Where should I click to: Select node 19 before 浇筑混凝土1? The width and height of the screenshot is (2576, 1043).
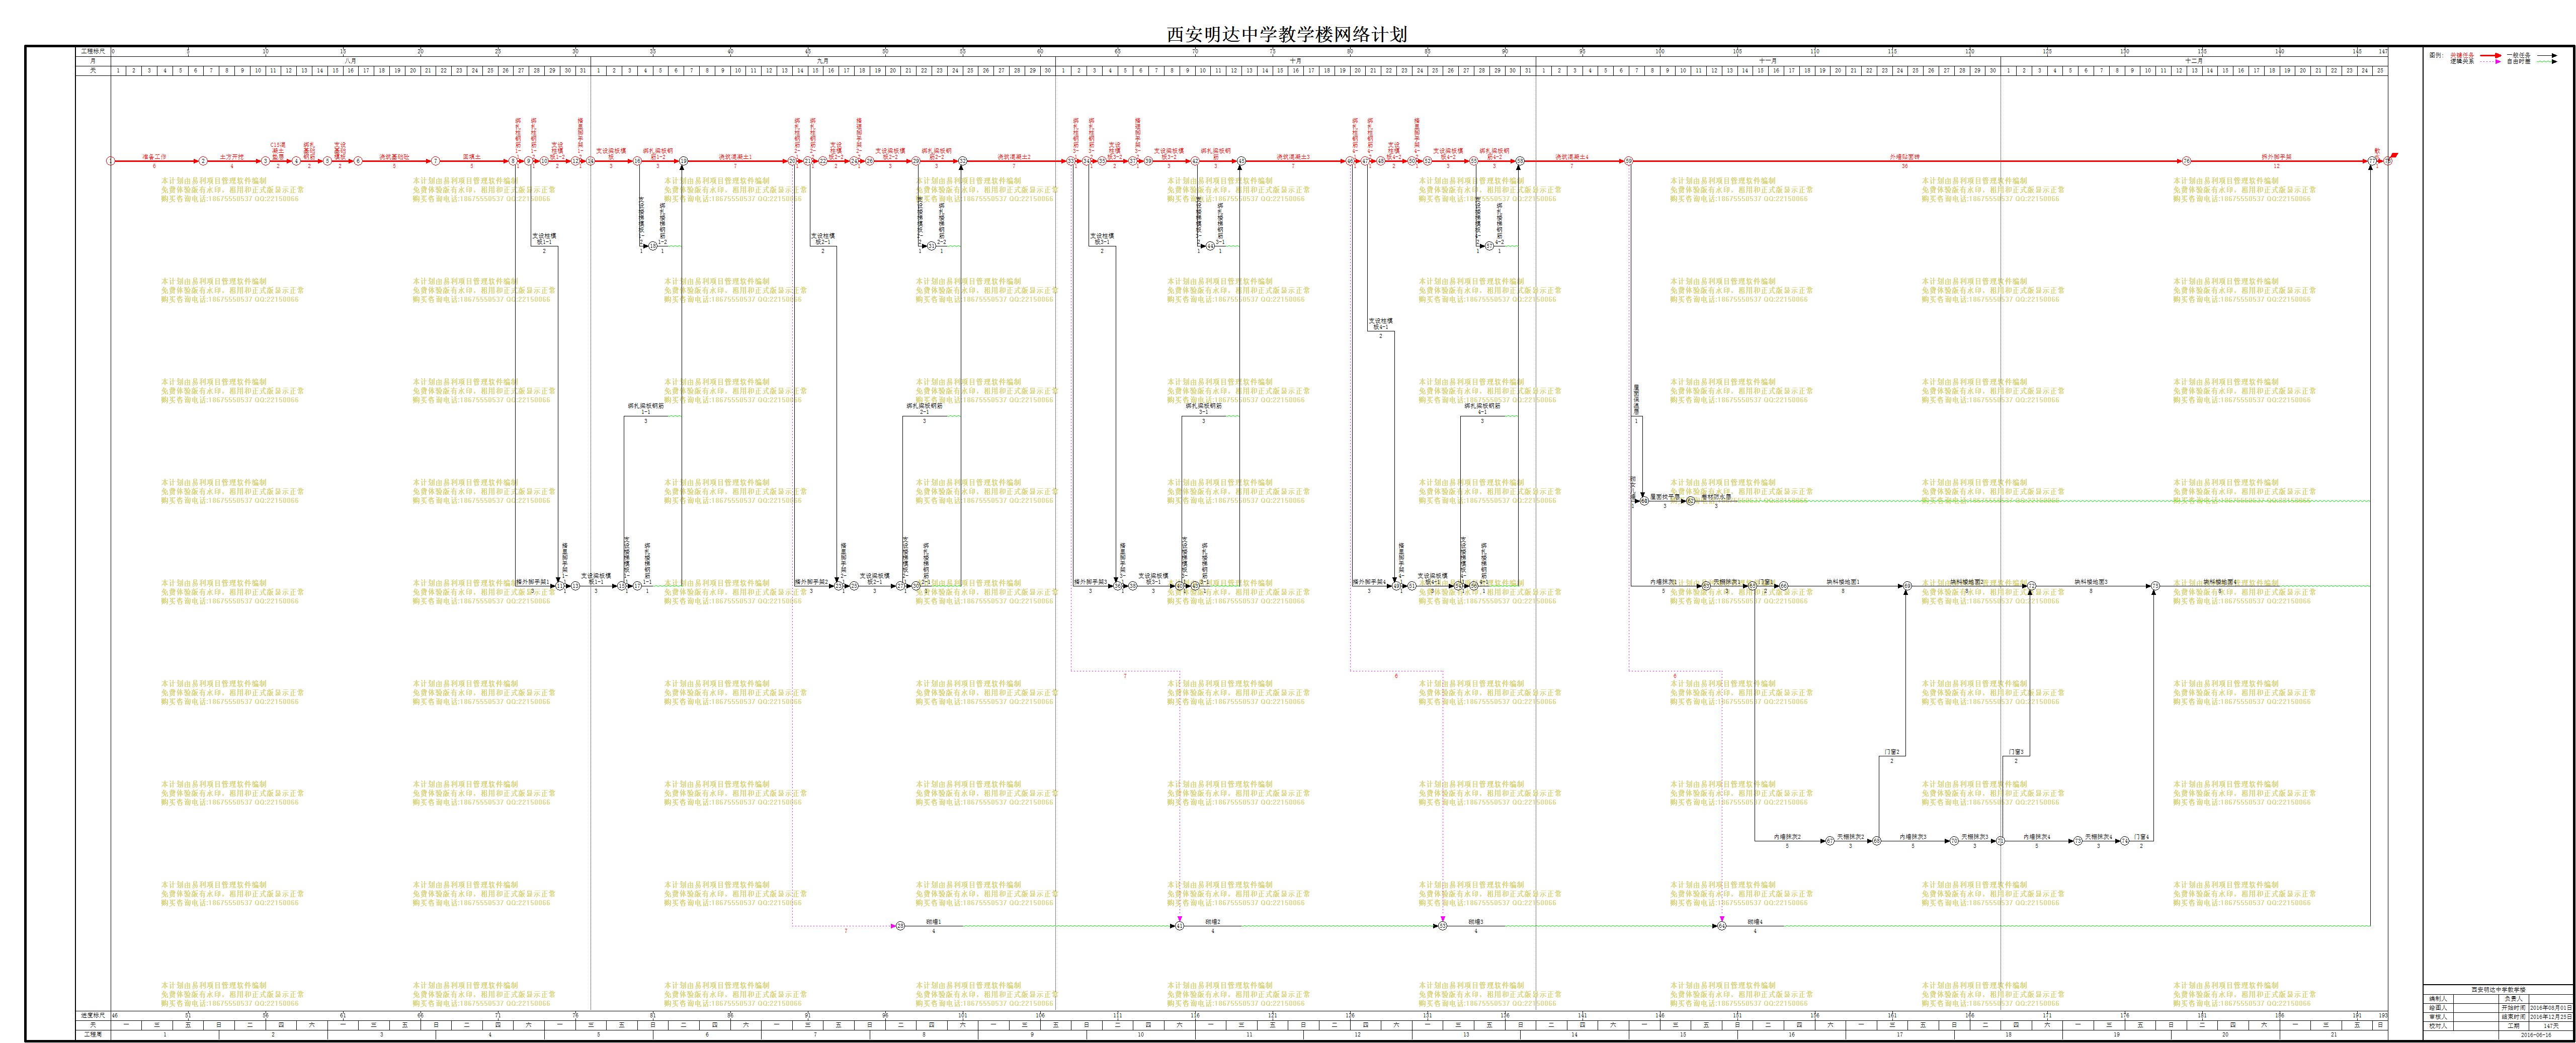coord(684,161)
